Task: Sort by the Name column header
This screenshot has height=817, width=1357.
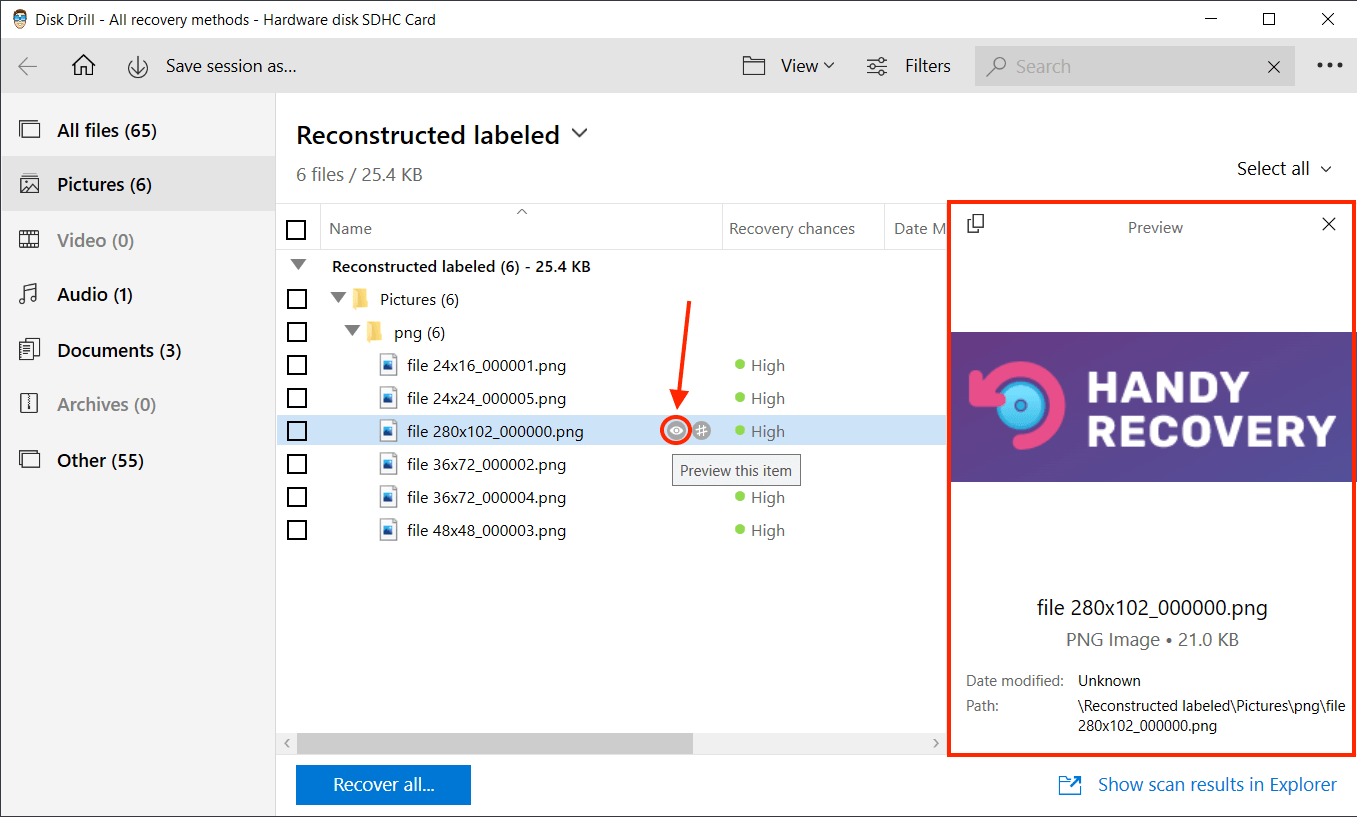Action: (521, 228)
